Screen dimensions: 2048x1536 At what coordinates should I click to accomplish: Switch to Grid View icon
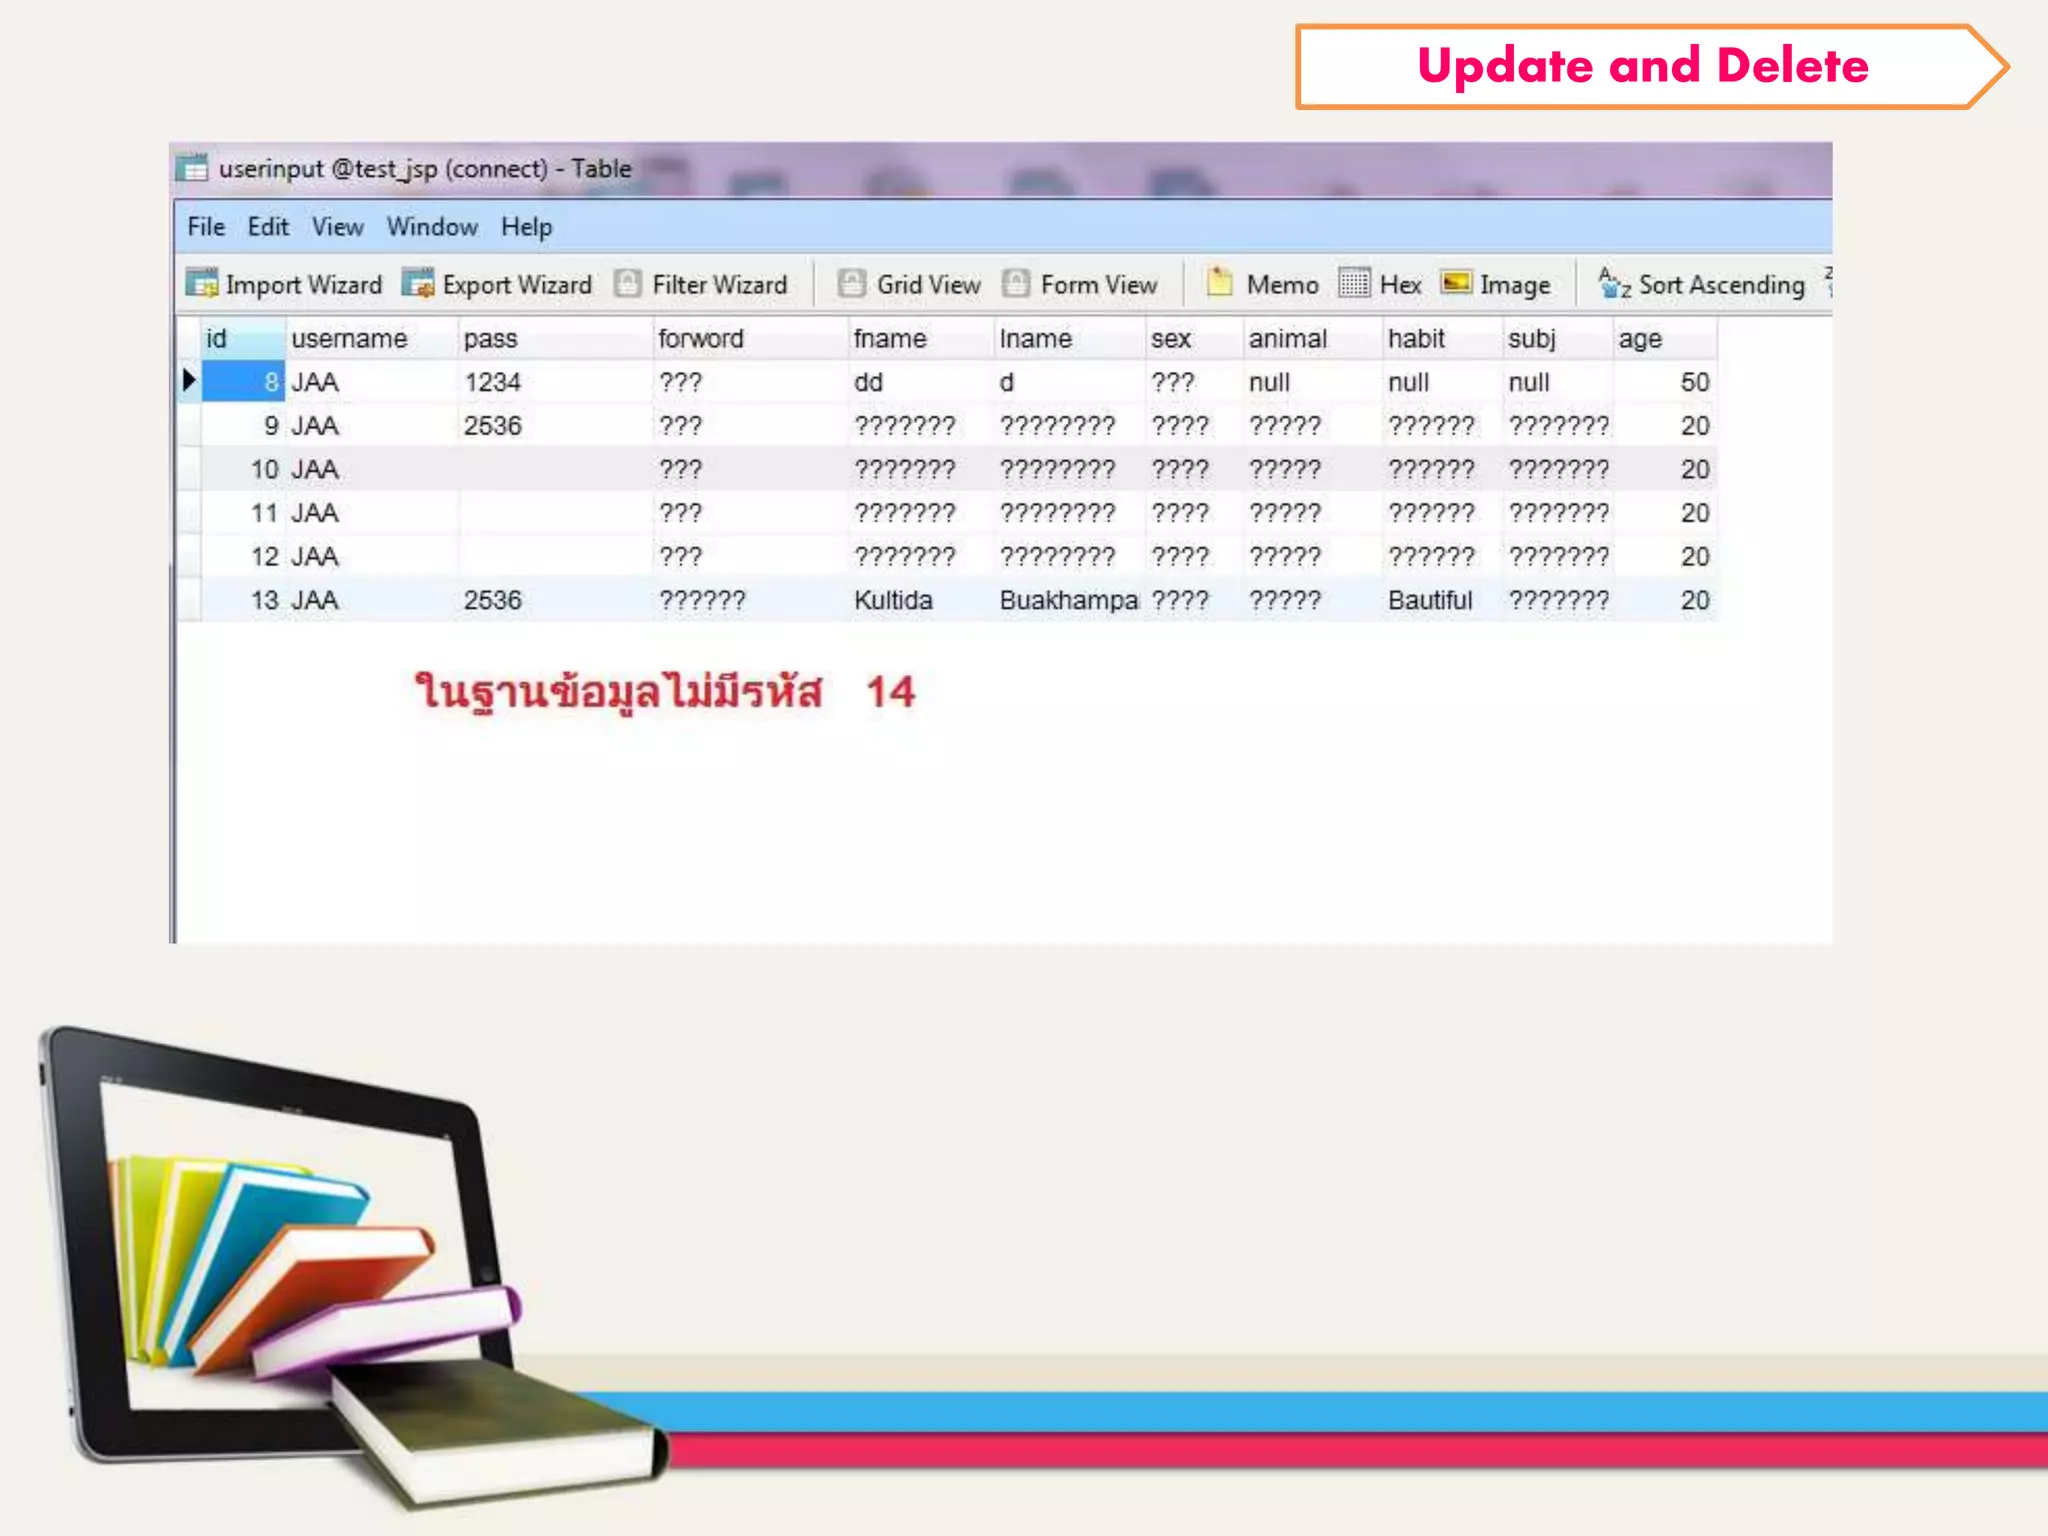tap(852, 284)
